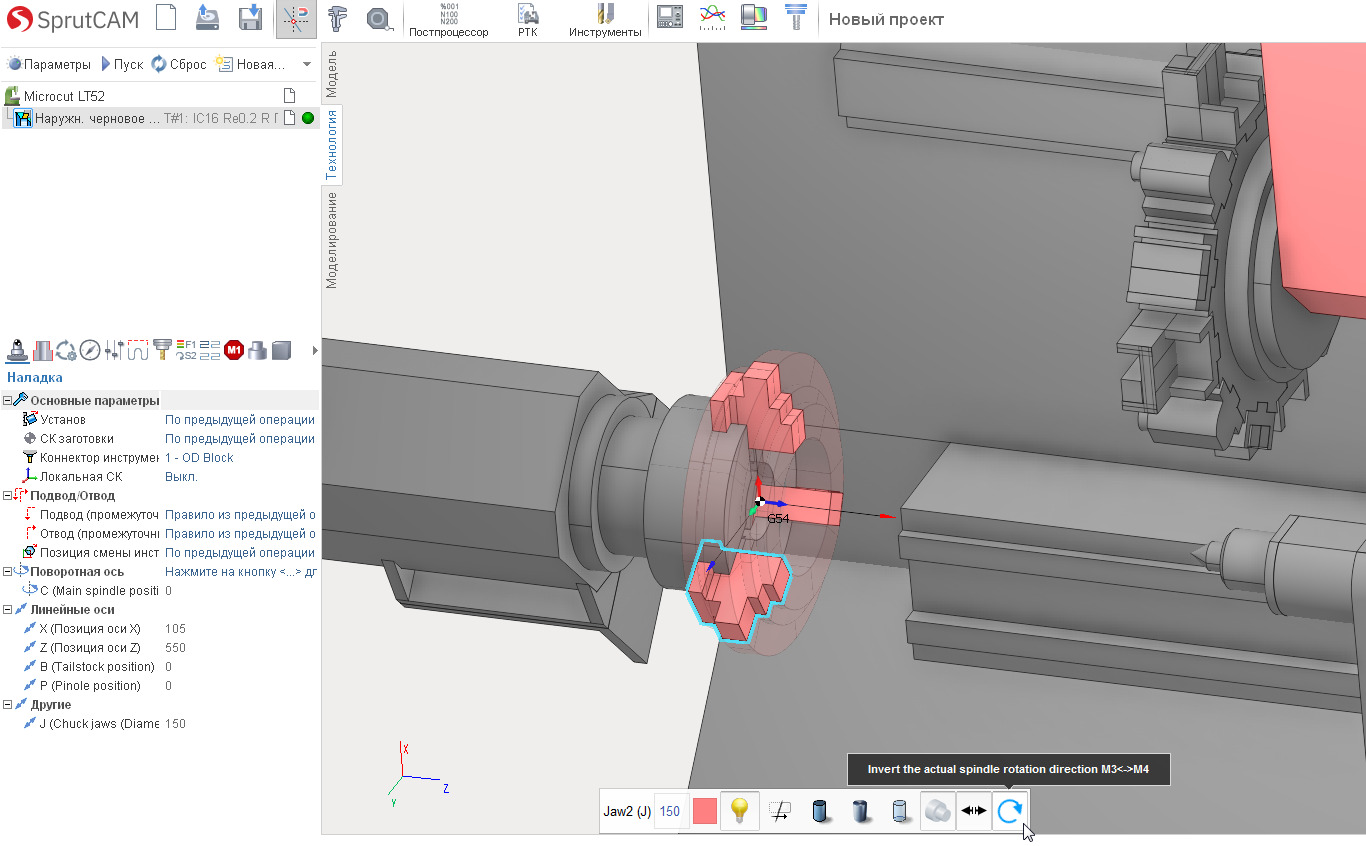This screenshot has width=1366, height=846.
Task: Open the Постпроцессор button
Action: [449, 20]
